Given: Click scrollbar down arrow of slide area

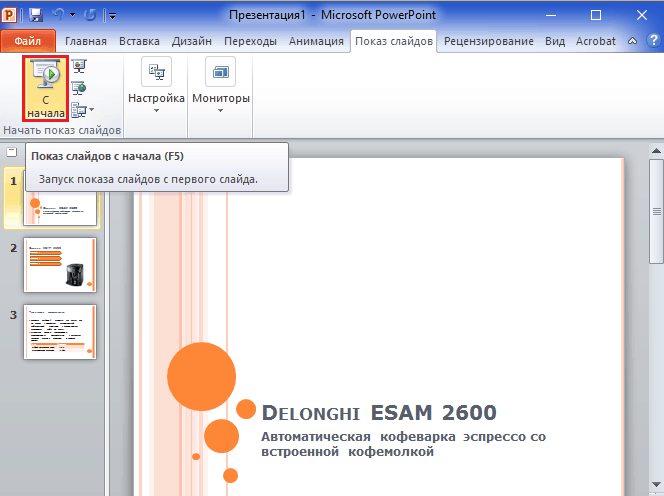Looking at the screenshot, I should pos(656,484).
